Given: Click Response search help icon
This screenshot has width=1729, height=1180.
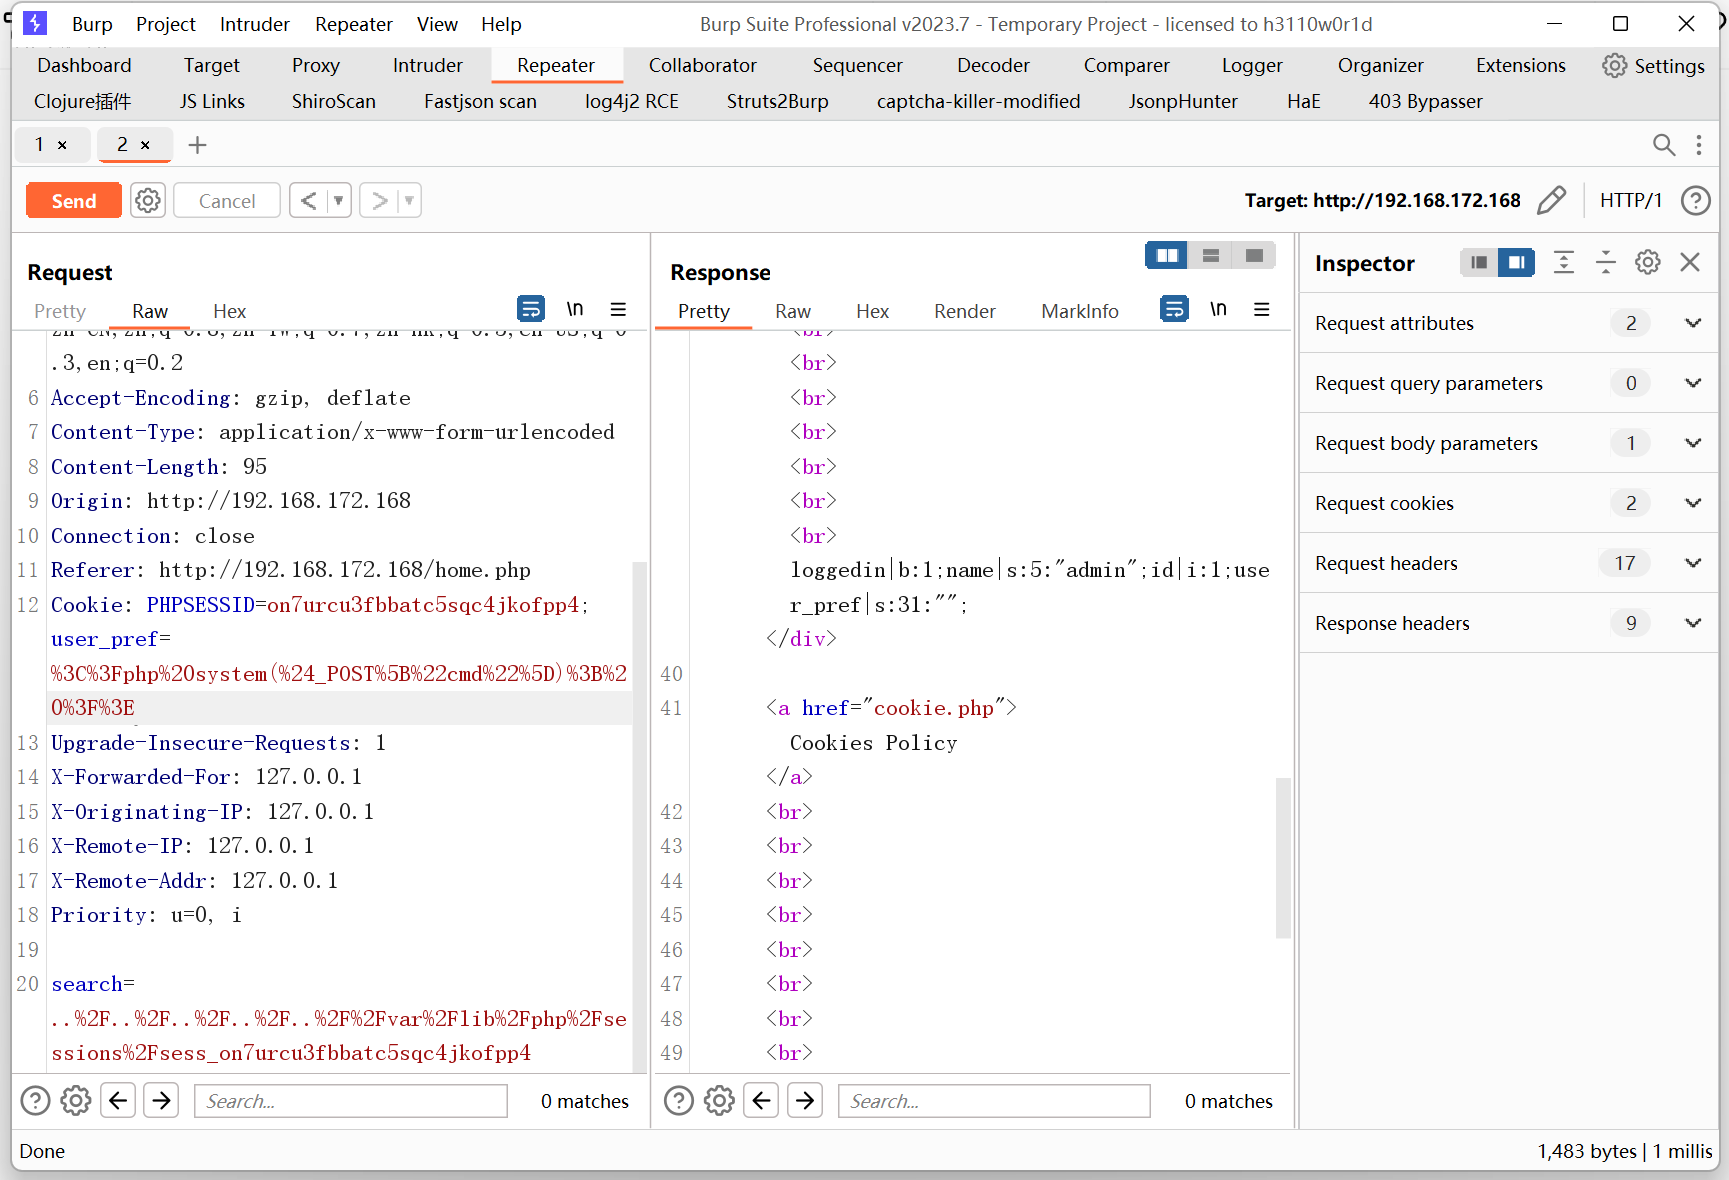Looking at the screenshot, I should [x=679, y=1101].
